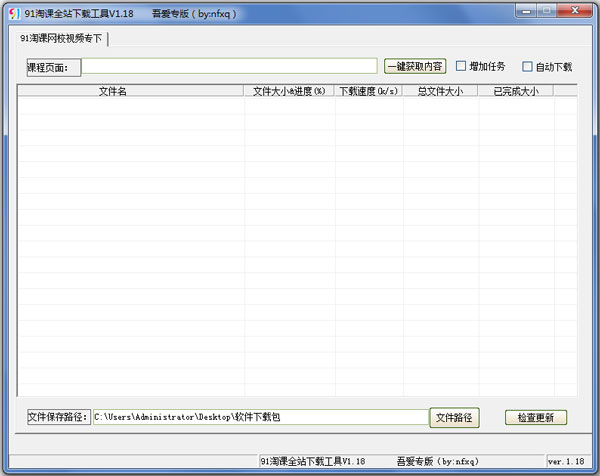Click the maximize window button
This screenshot has width=600, height=476.
pos(546,11)
